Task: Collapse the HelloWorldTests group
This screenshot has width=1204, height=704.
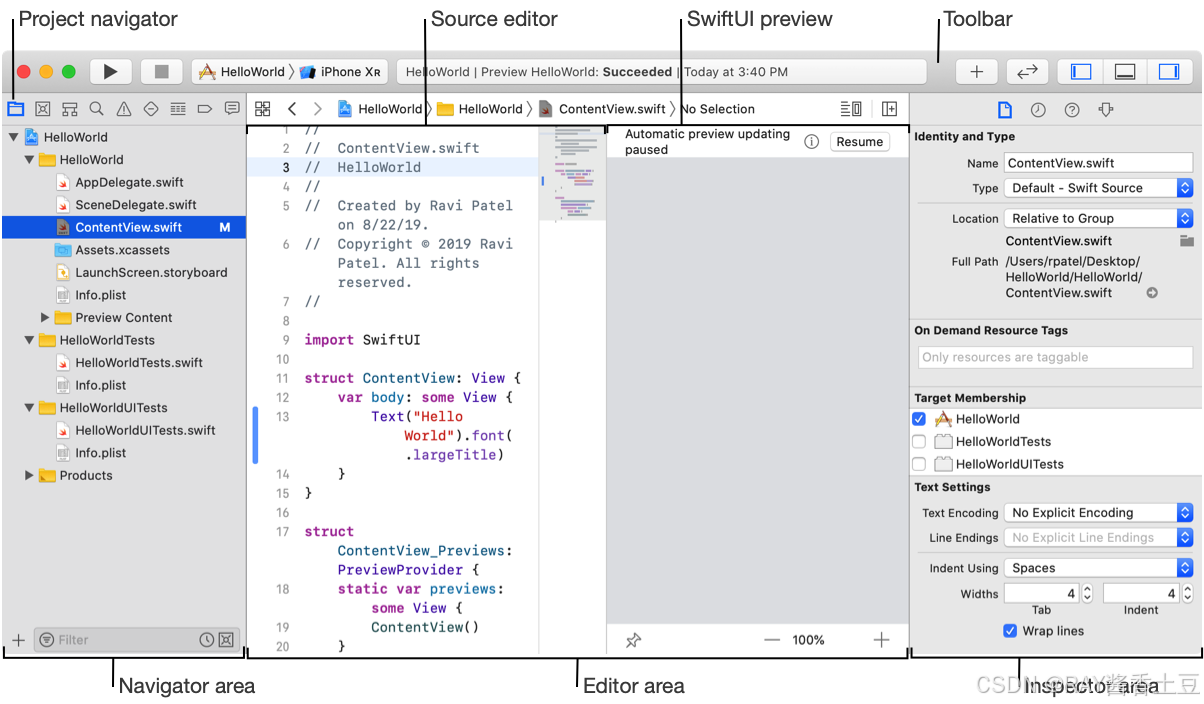Action: click(29, 340)
